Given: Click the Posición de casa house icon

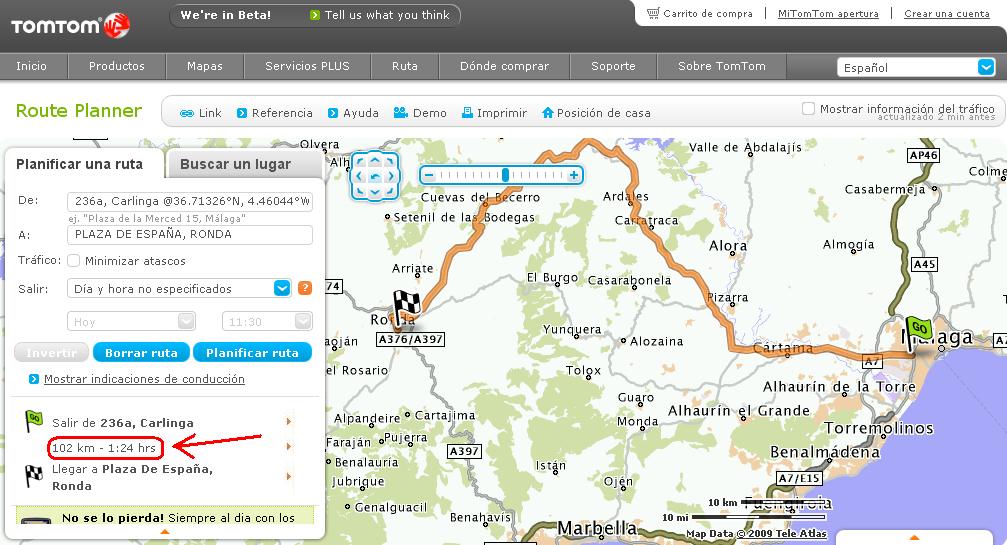Looking at the screenshot, I should (548, 112).
